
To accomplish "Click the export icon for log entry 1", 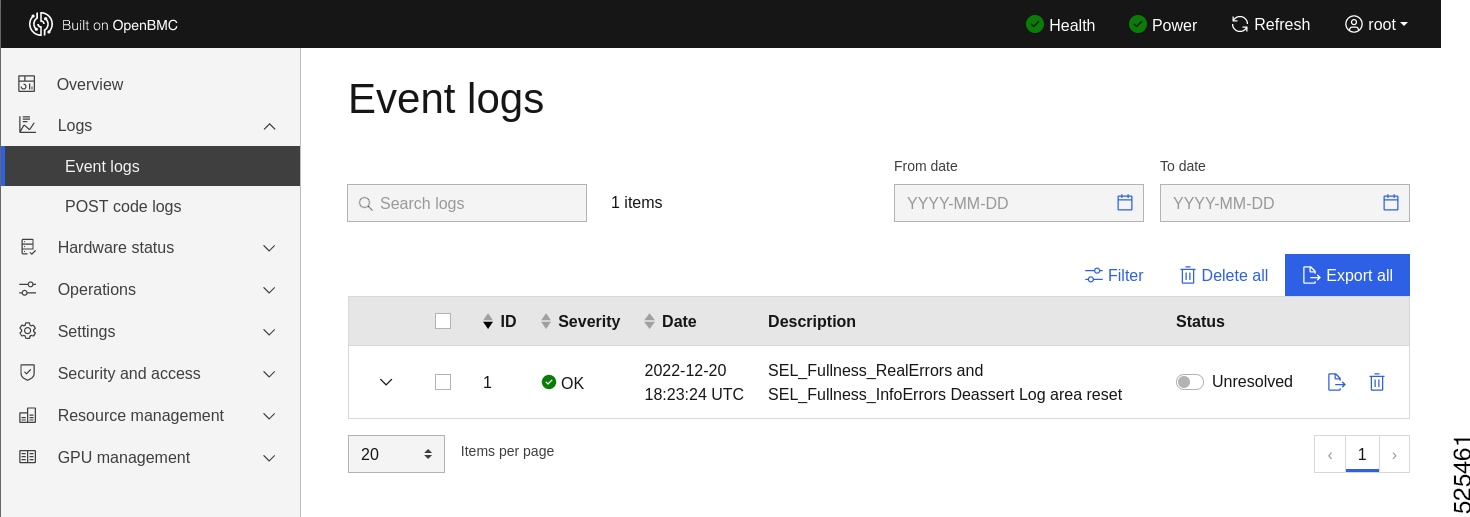I will point(1336,382).
